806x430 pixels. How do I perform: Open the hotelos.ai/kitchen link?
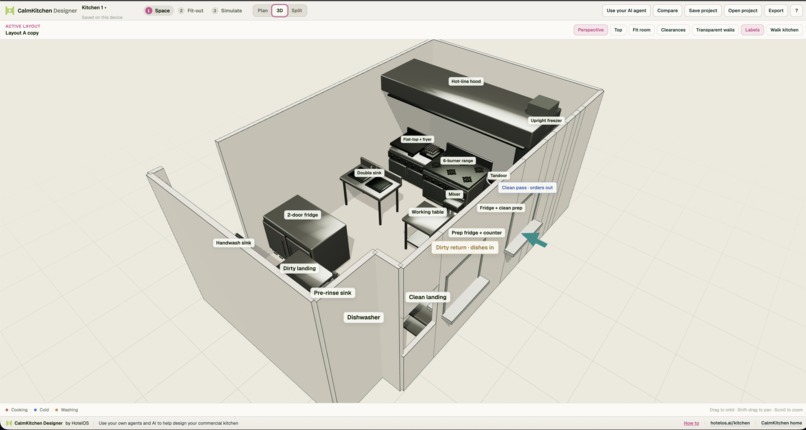(730, 423)
